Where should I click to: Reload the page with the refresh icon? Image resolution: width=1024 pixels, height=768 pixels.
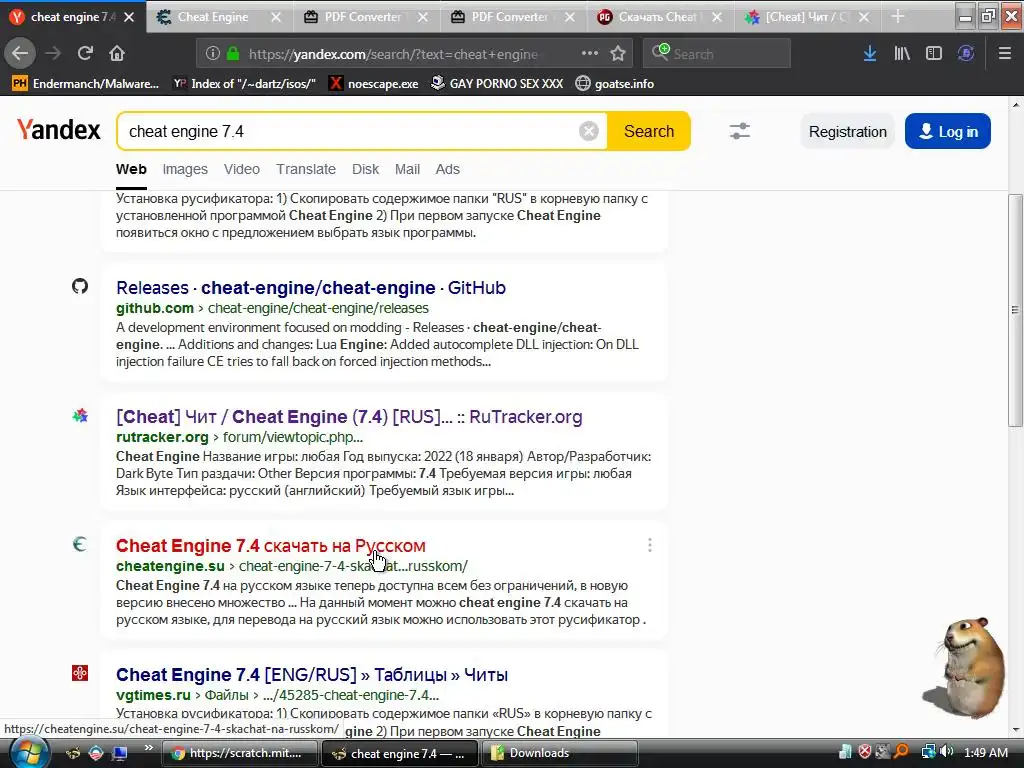point(85,53)
